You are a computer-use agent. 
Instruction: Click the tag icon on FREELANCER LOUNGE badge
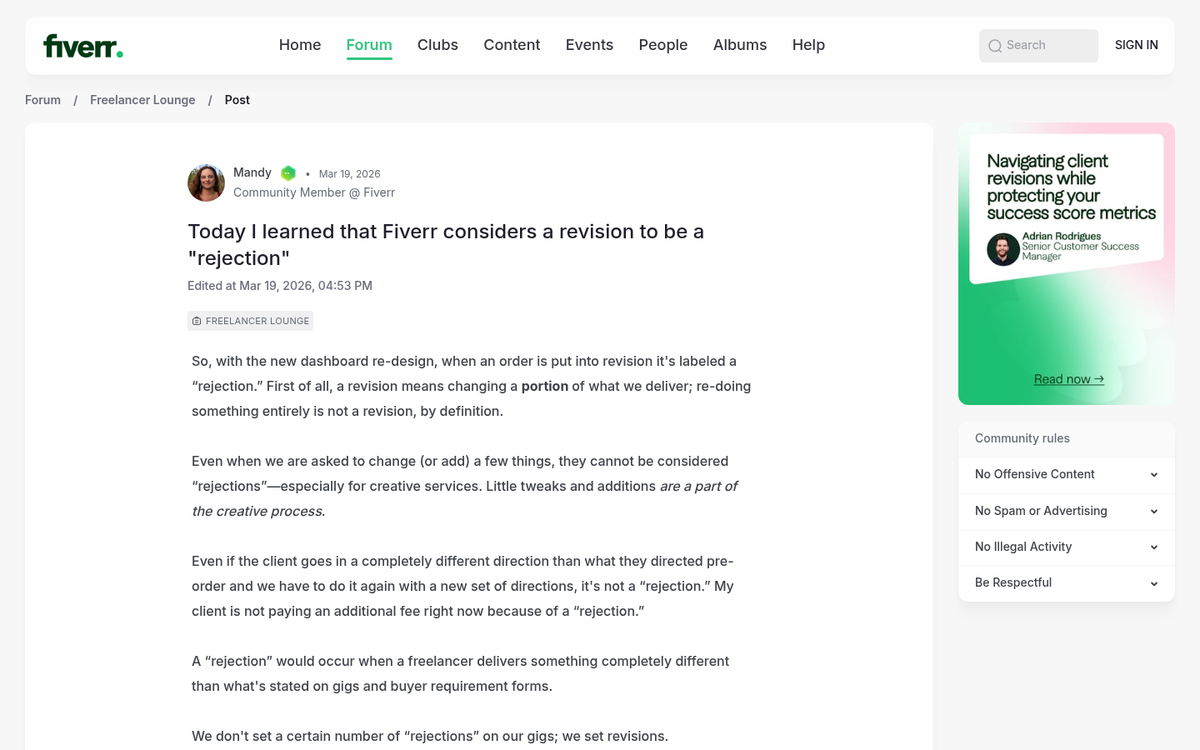[196, 320]
